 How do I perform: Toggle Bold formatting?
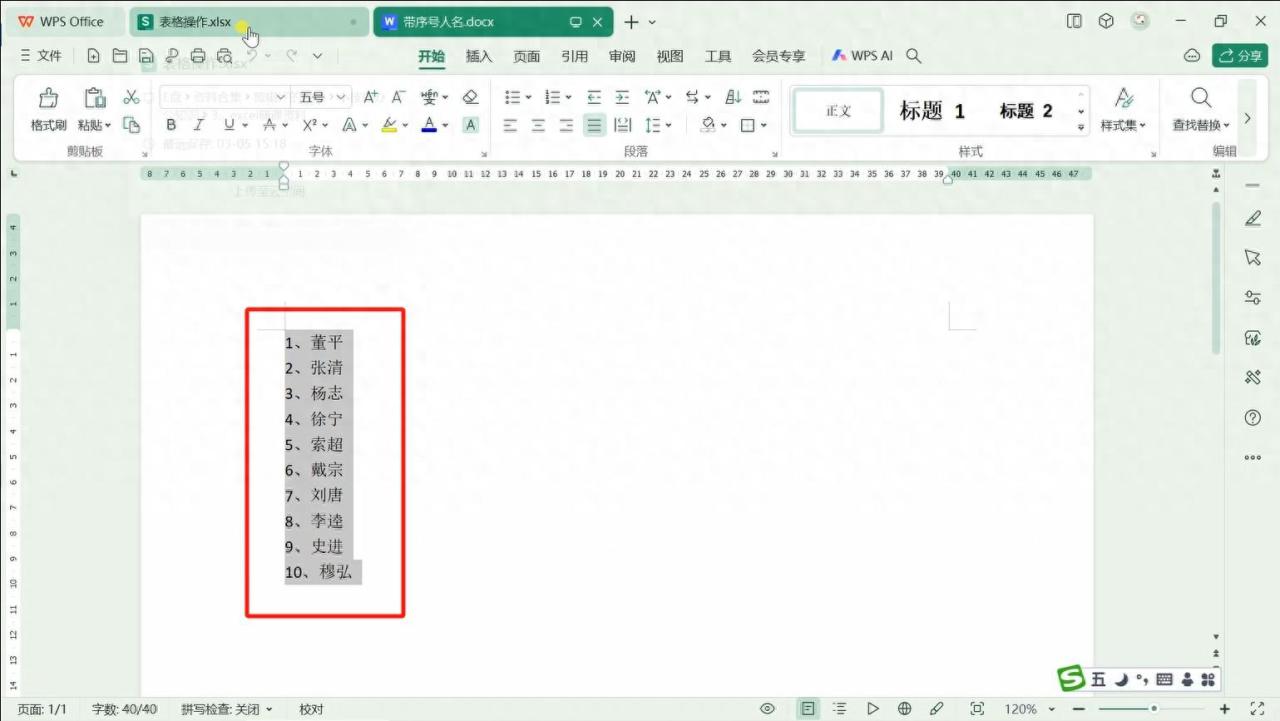coord(171,125)
